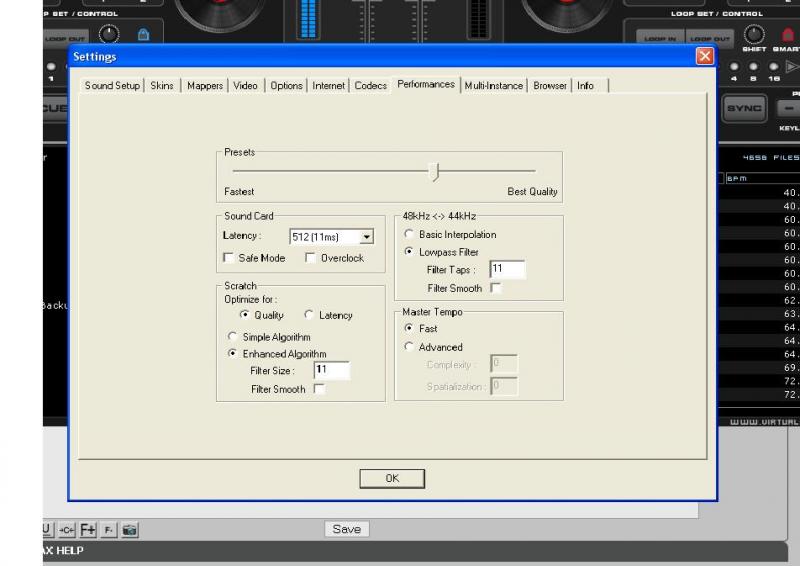Toggle Filter Smooth under Lowpass Filter

[497, 288]
